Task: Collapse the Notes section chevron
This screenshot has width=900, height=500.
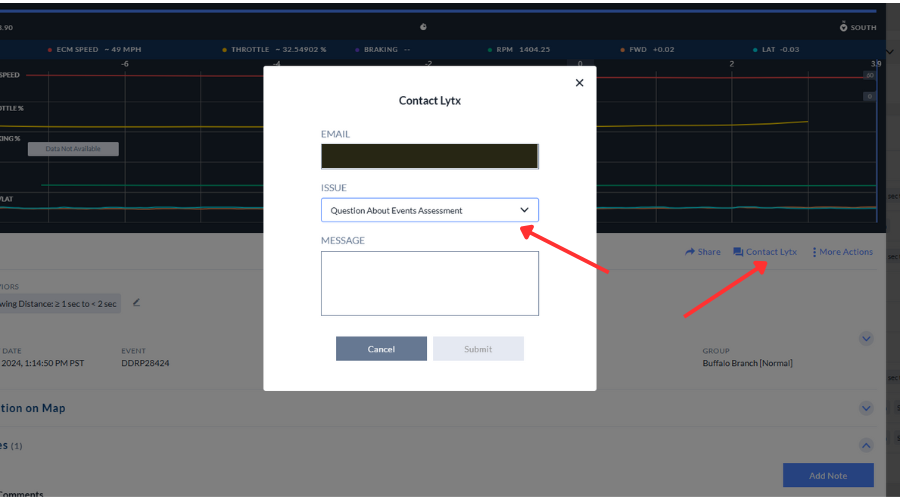Action: [866, 445]
